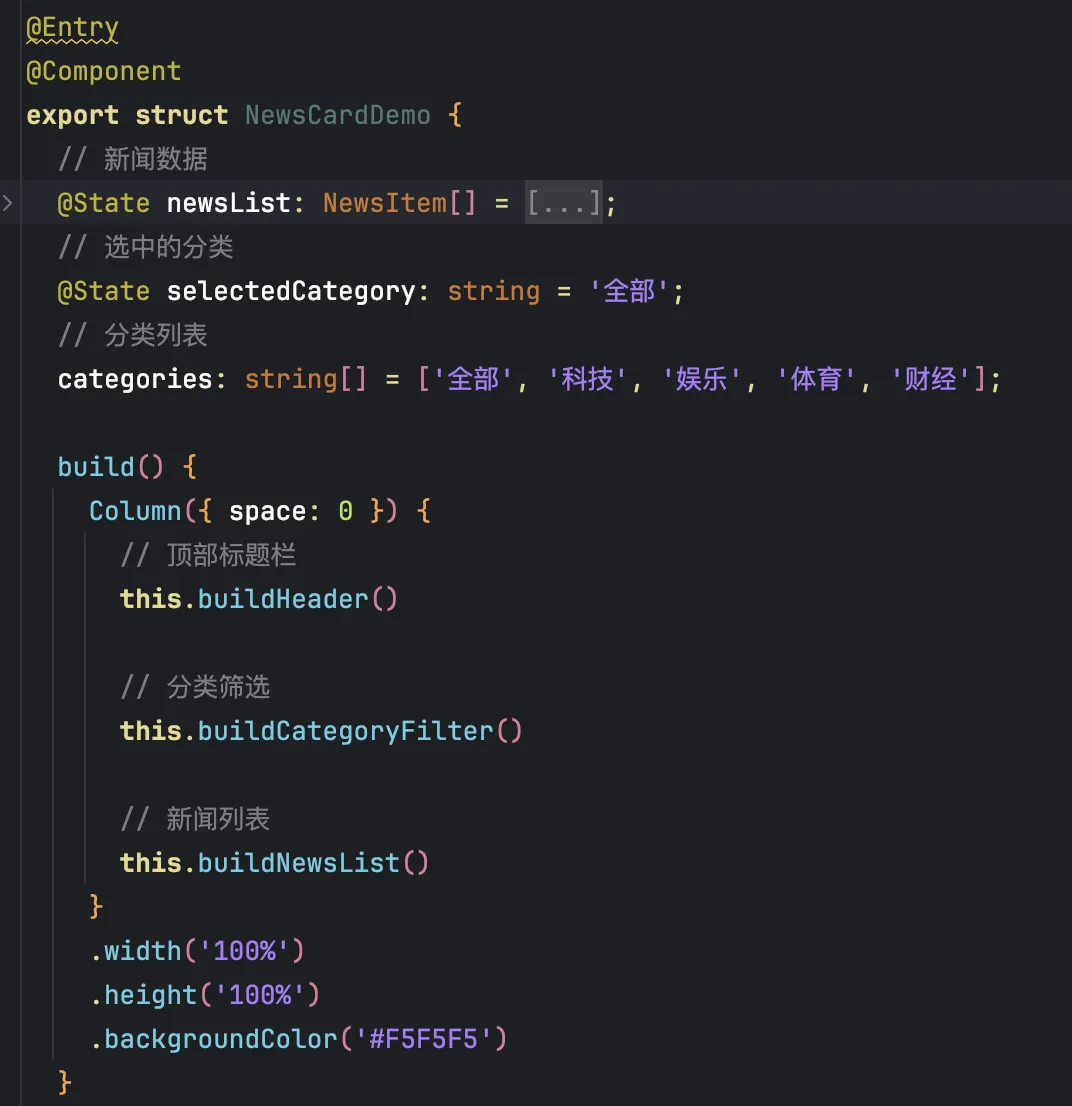
Task: Click the '科技' string in categories
Action: click(x=587, y=379)
